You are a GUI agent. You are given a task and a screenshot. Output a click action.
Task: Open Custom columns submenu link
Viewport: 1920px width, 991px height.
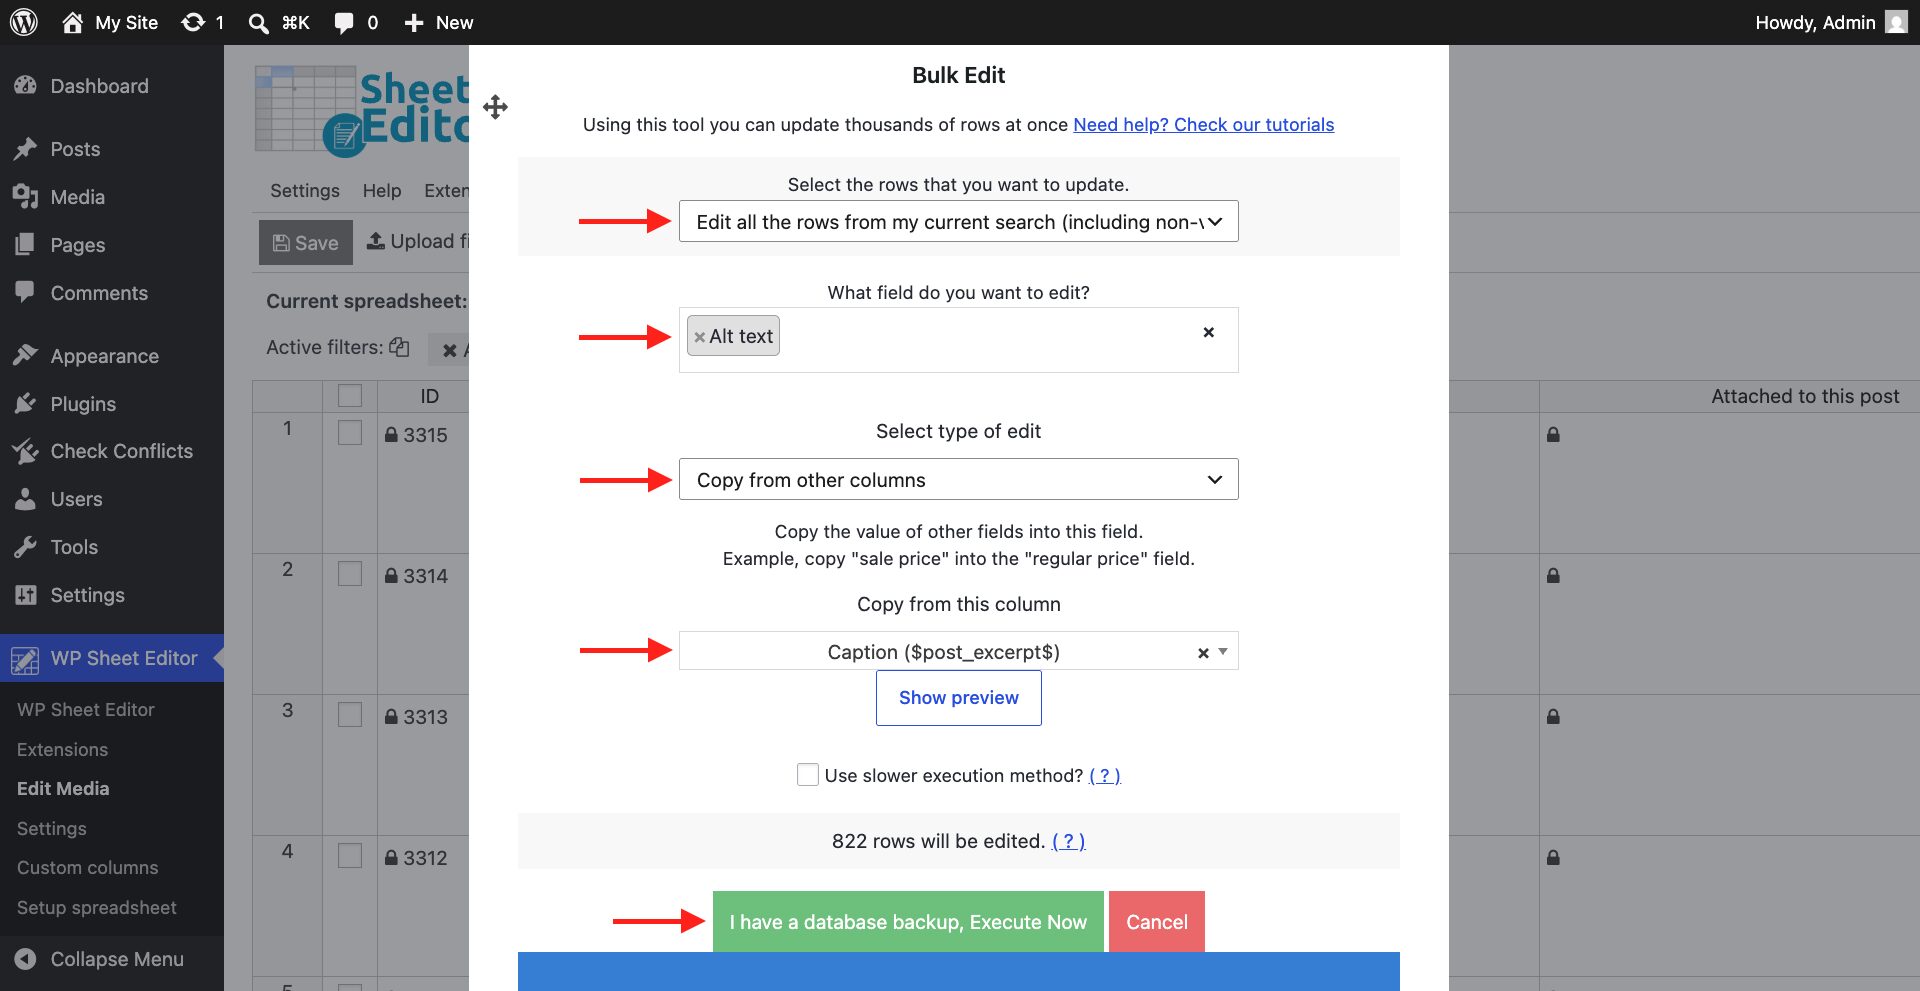(x=87, y=868)
